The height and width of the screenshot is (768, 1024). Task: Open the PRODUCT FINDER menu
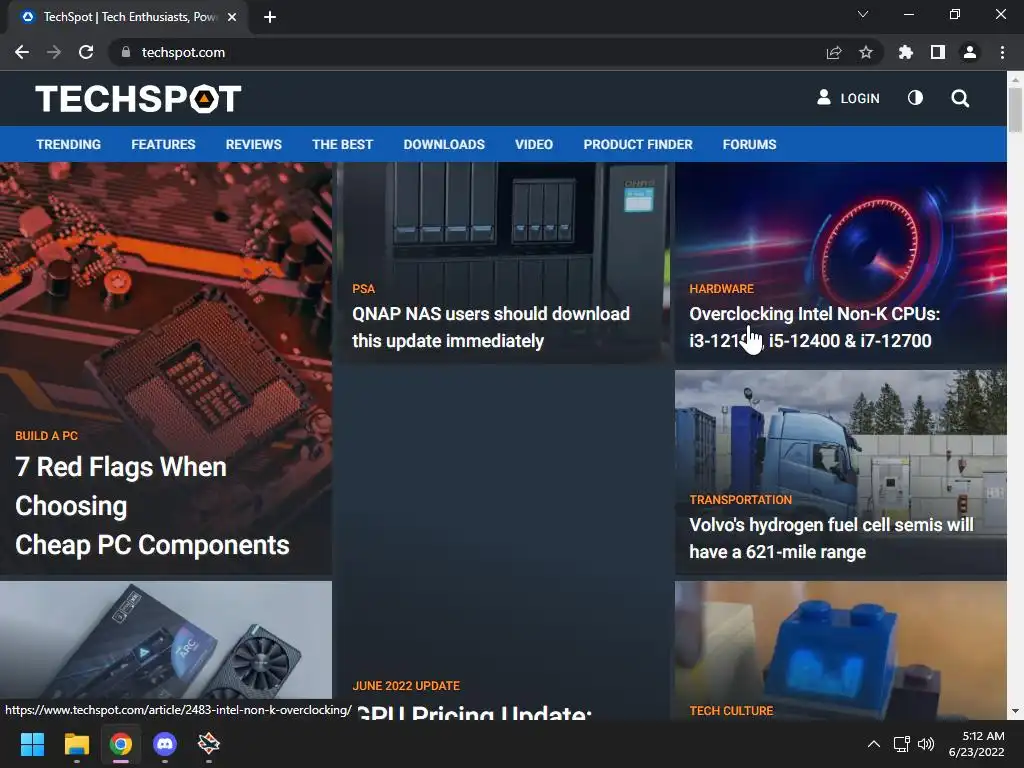[638, 144]
